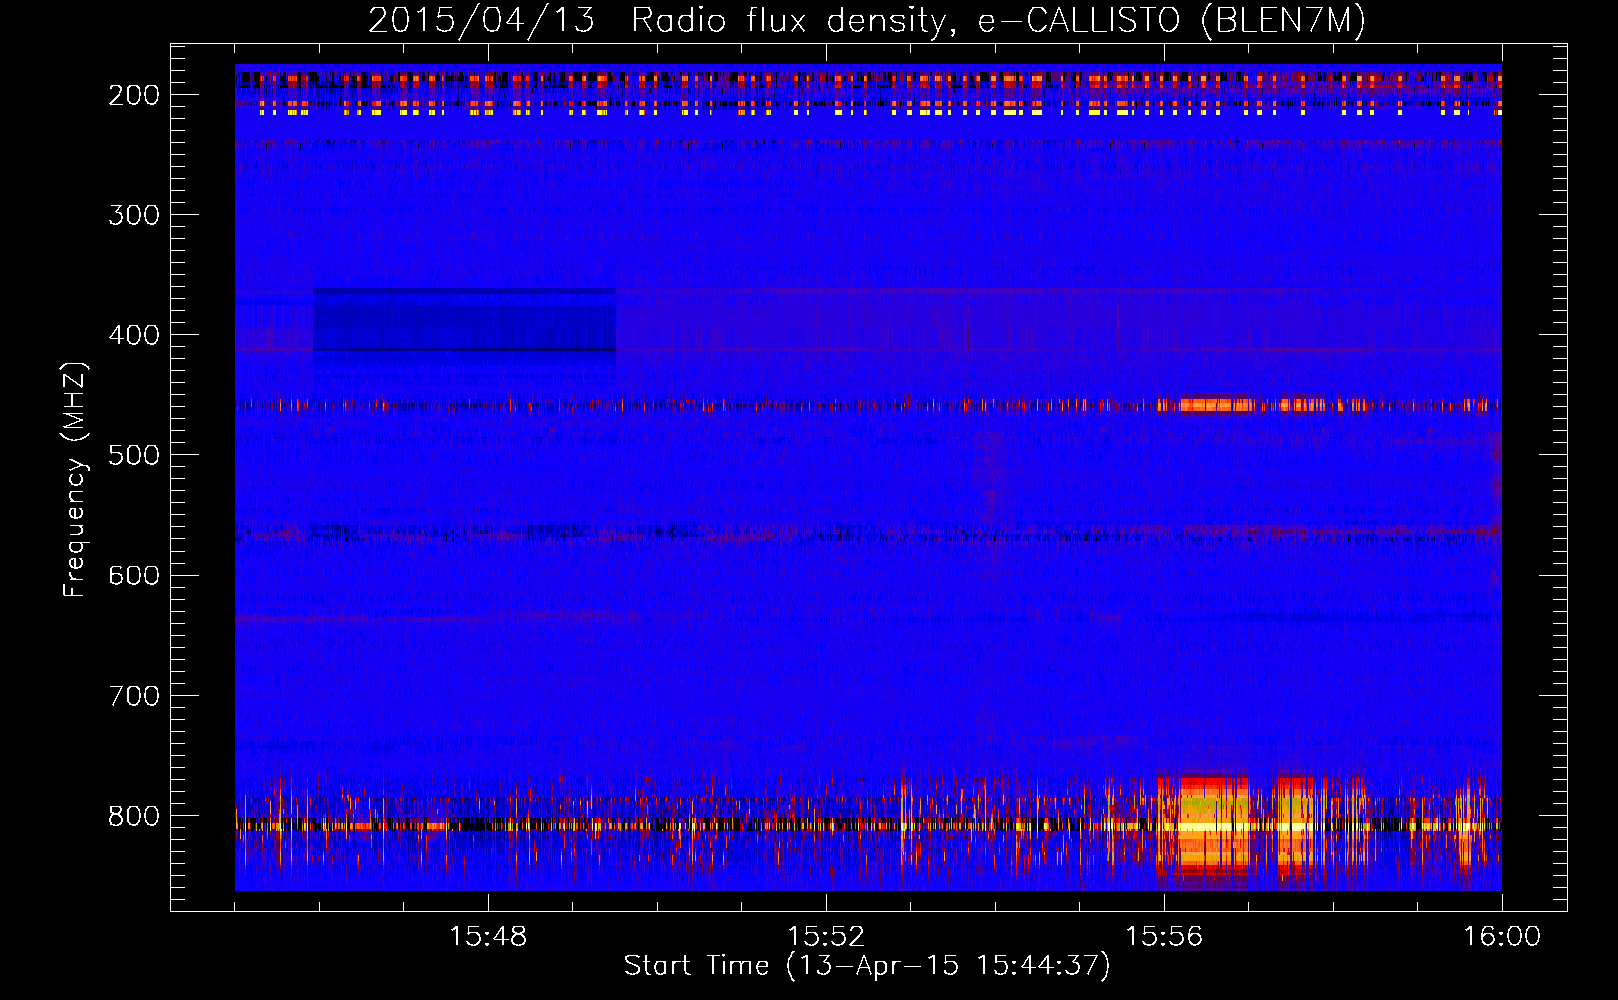Pick the 500 frequency tick label
The image size is (1618, 1000).
(x=134, y=455)
